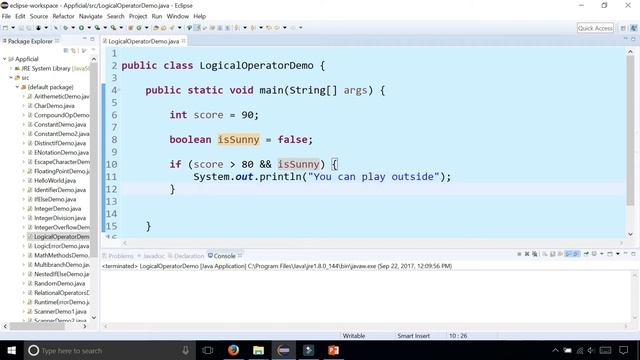Screen dimensions: 640x360
Task: Collapse the Appficial project node
Action: (4, 59)
